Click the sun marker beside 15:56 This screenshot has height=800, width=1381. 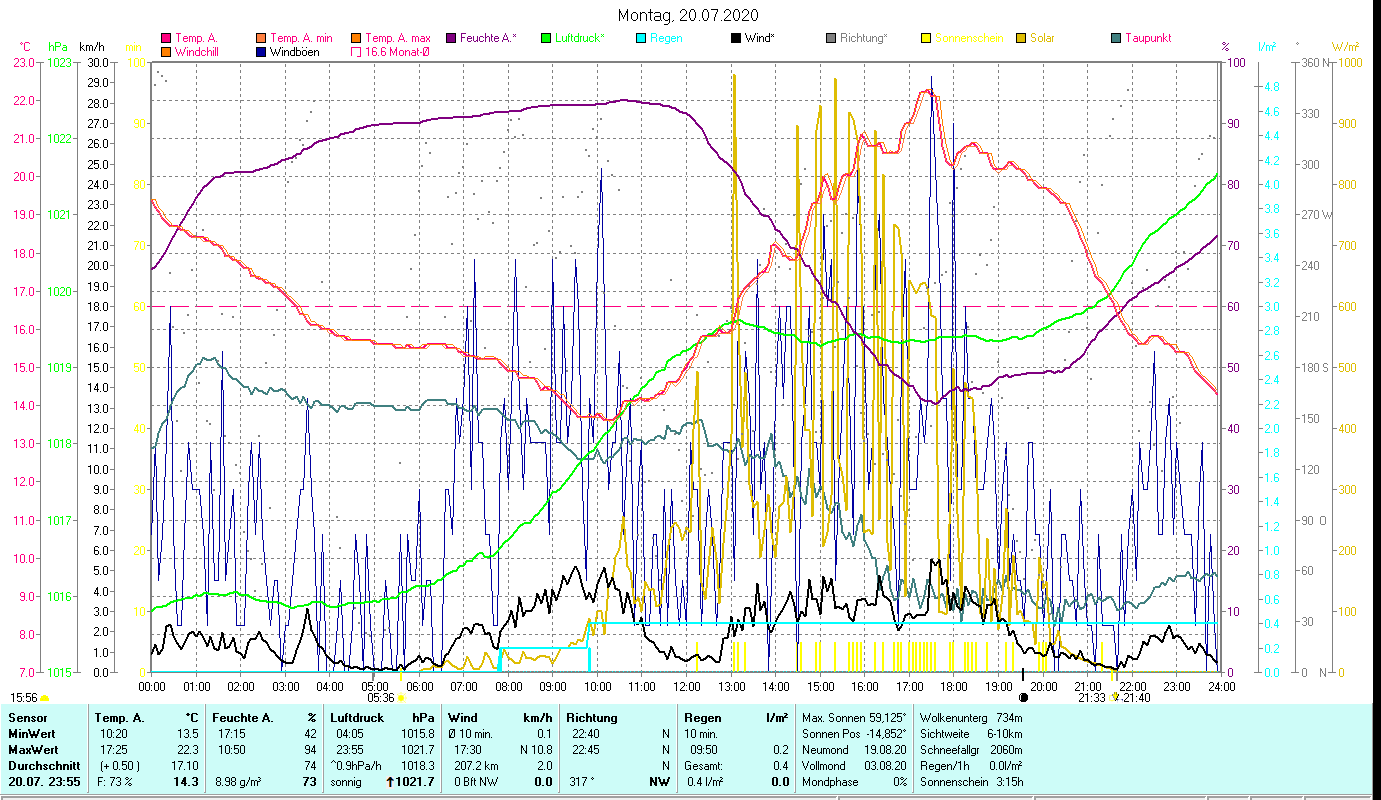coord(44,698)
